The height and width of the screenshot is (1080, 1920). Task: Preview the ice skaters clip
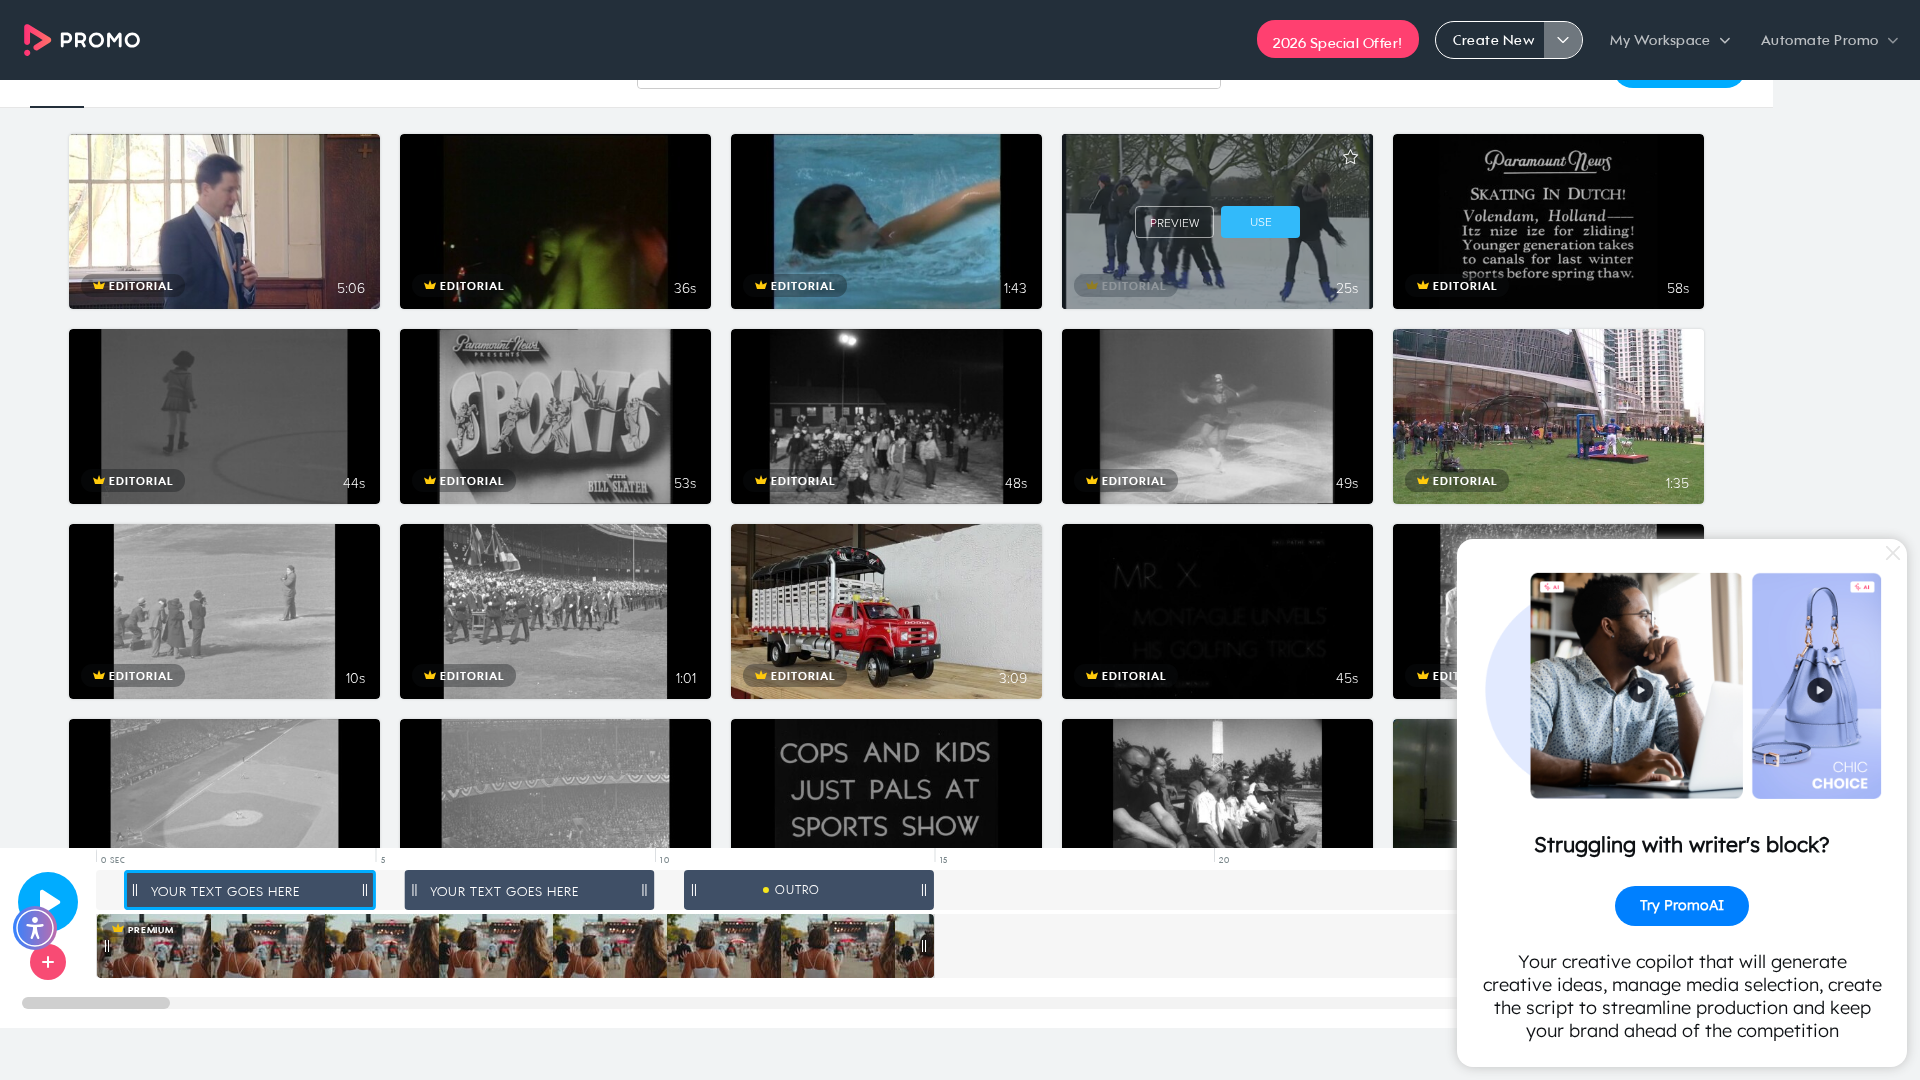(1174, 222)
